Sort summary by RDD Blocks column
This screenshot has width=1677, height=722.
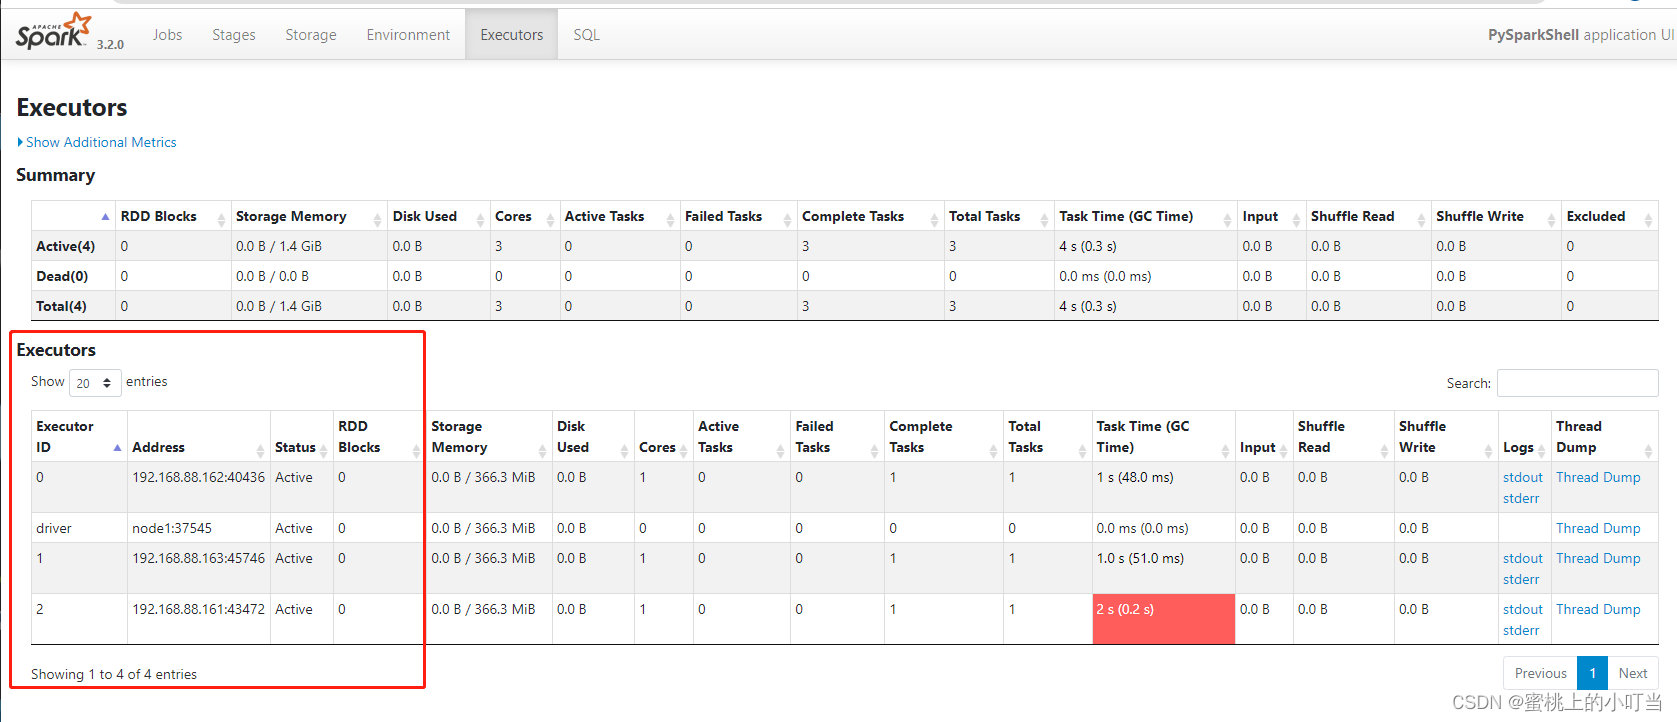[x=173, y=216]
